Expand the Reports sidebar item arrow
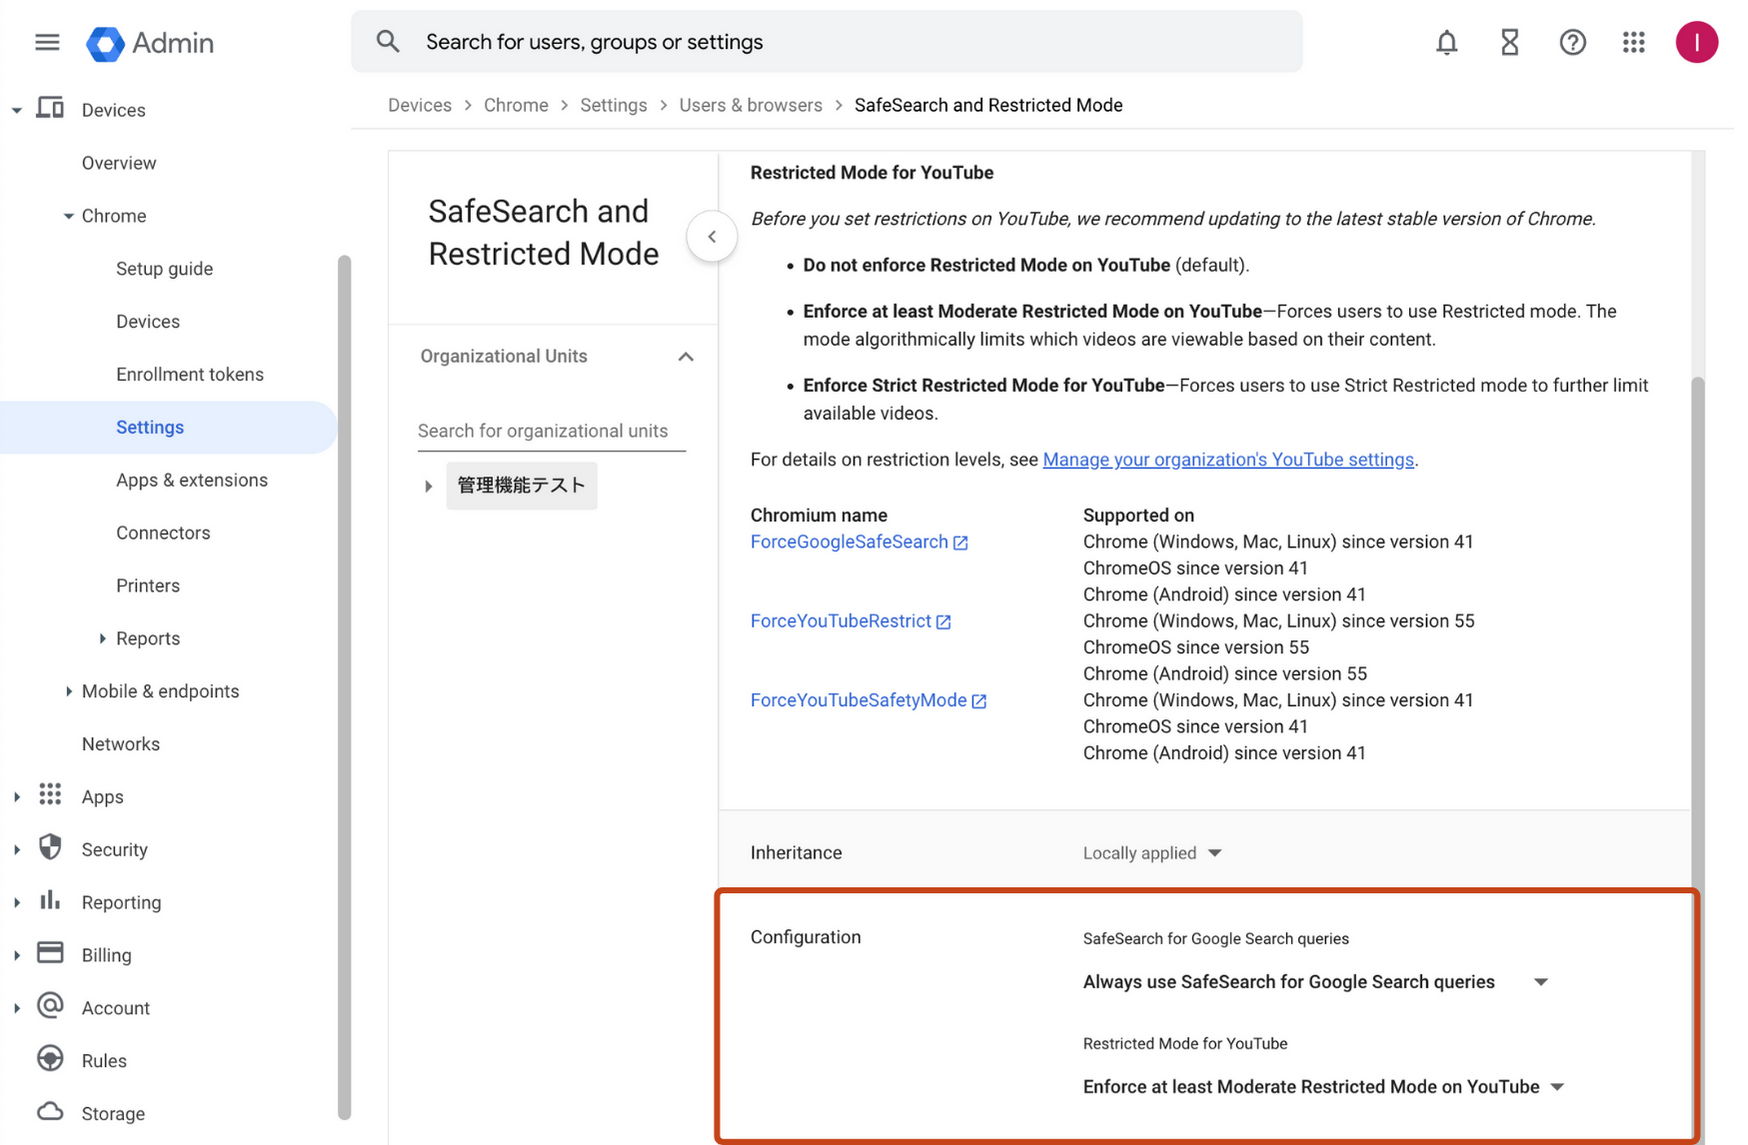Viewport: 1748px width, 1145px height. (x=102, y=638)
